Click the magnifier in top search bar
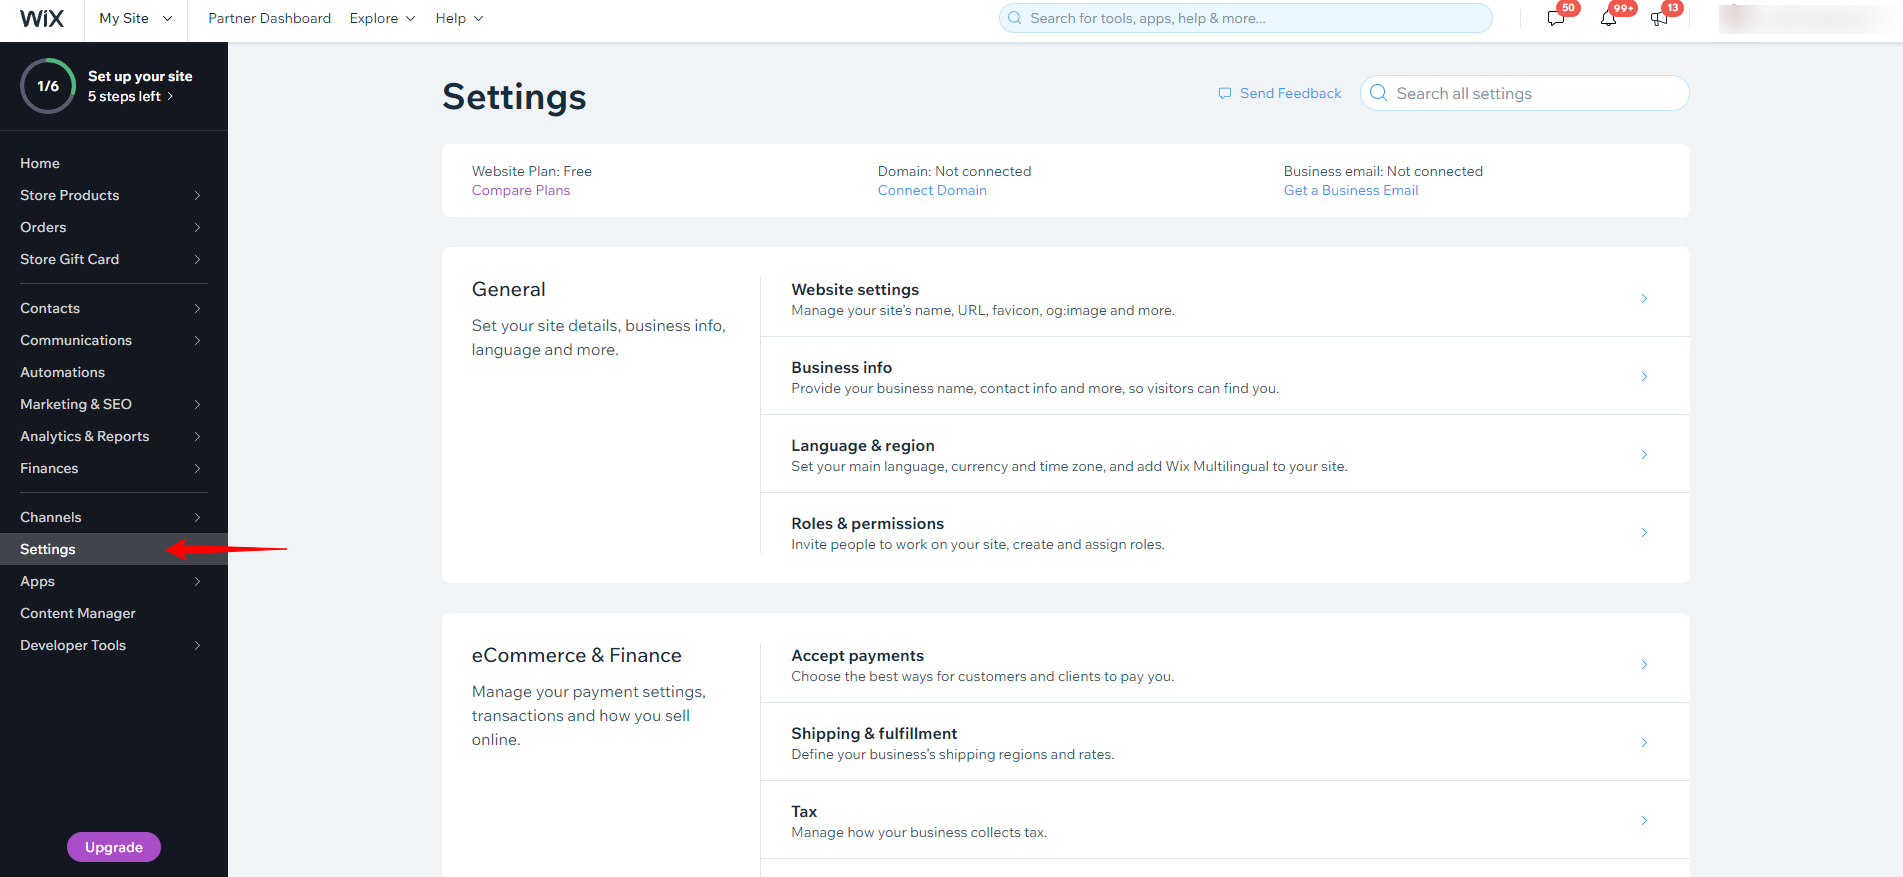The width and height of the screenshot is (1903, 877). coord(1015,18)
